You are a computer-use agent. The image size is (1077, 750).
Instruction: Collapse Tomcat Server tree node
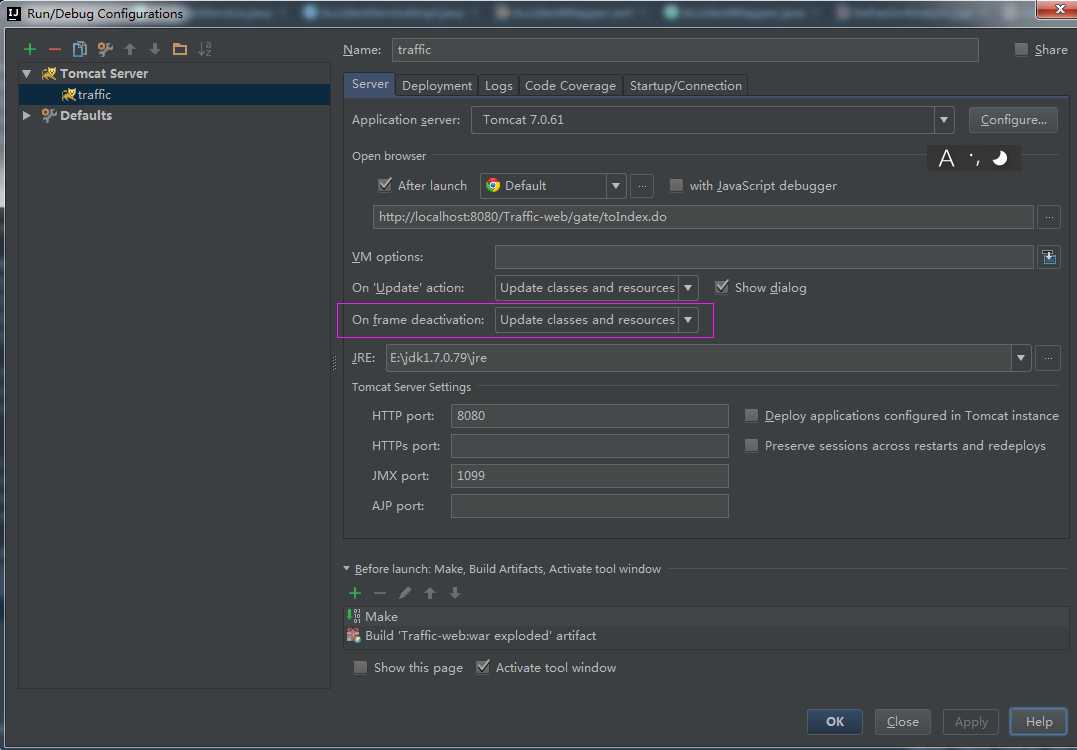point(27,73)
